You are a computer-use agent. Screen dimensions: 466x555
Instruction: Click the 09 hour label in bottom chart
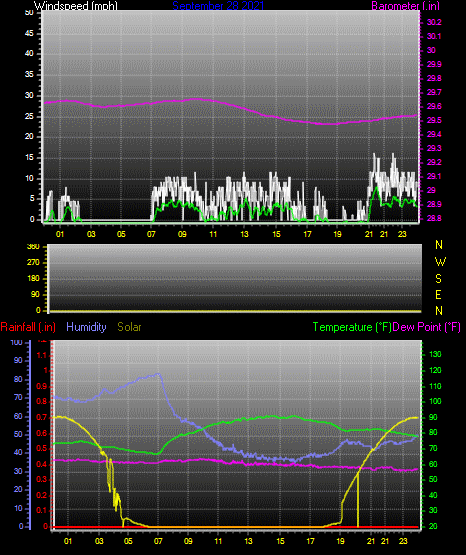[188, 541]
